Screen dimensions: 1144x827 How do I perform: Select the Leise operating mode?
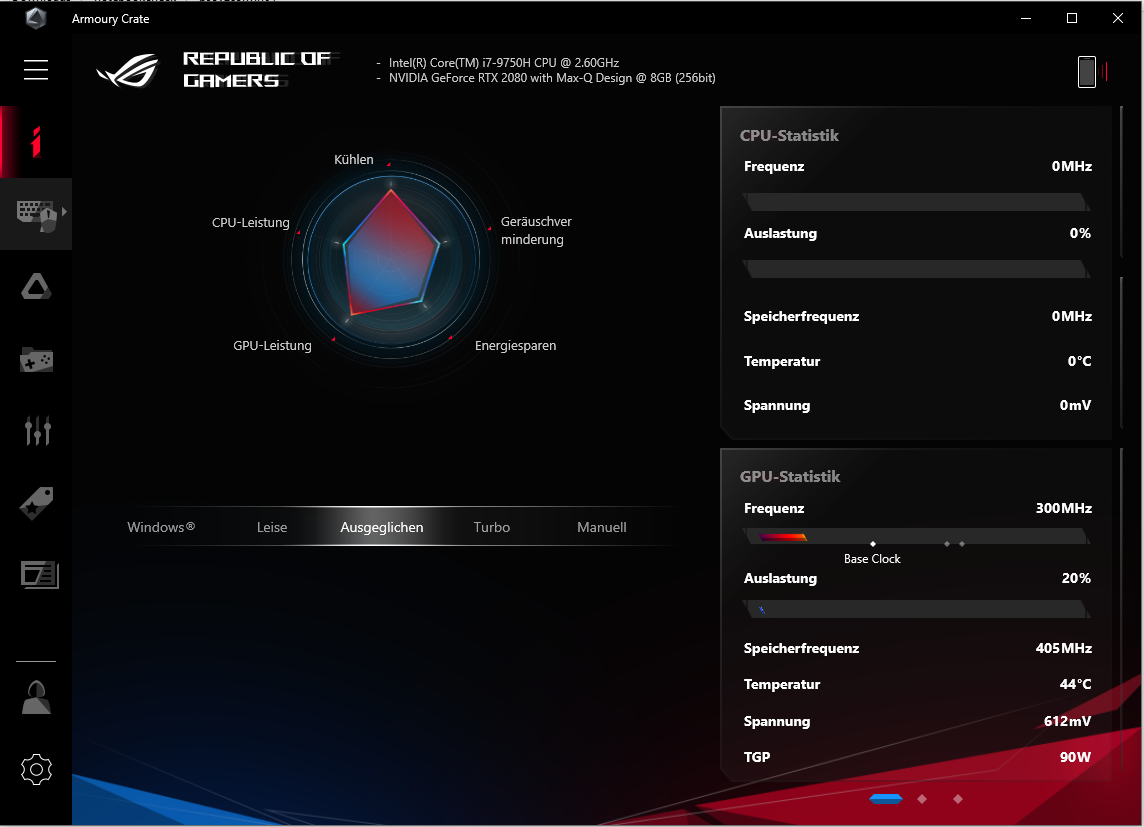(x=272, y=527)
